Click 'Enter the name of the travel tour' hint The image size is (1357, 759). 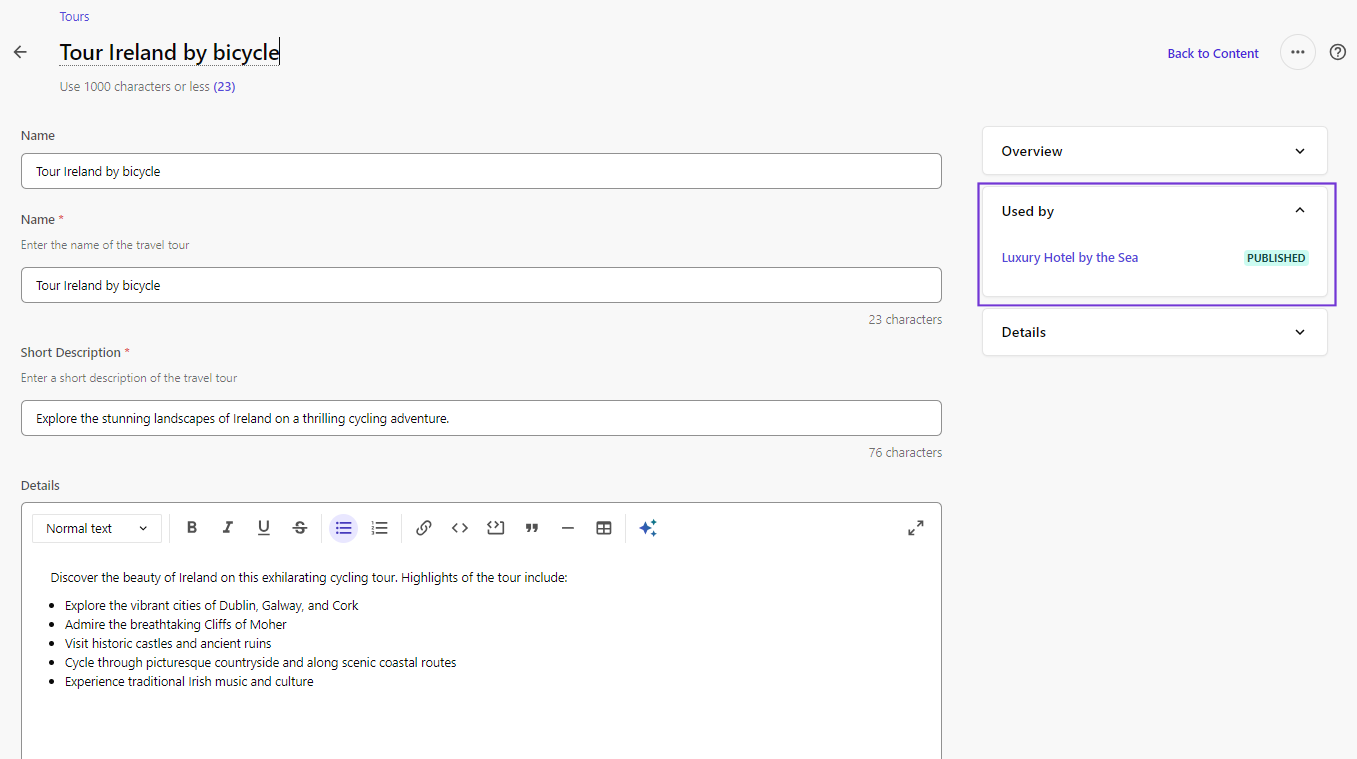(105, 245)
